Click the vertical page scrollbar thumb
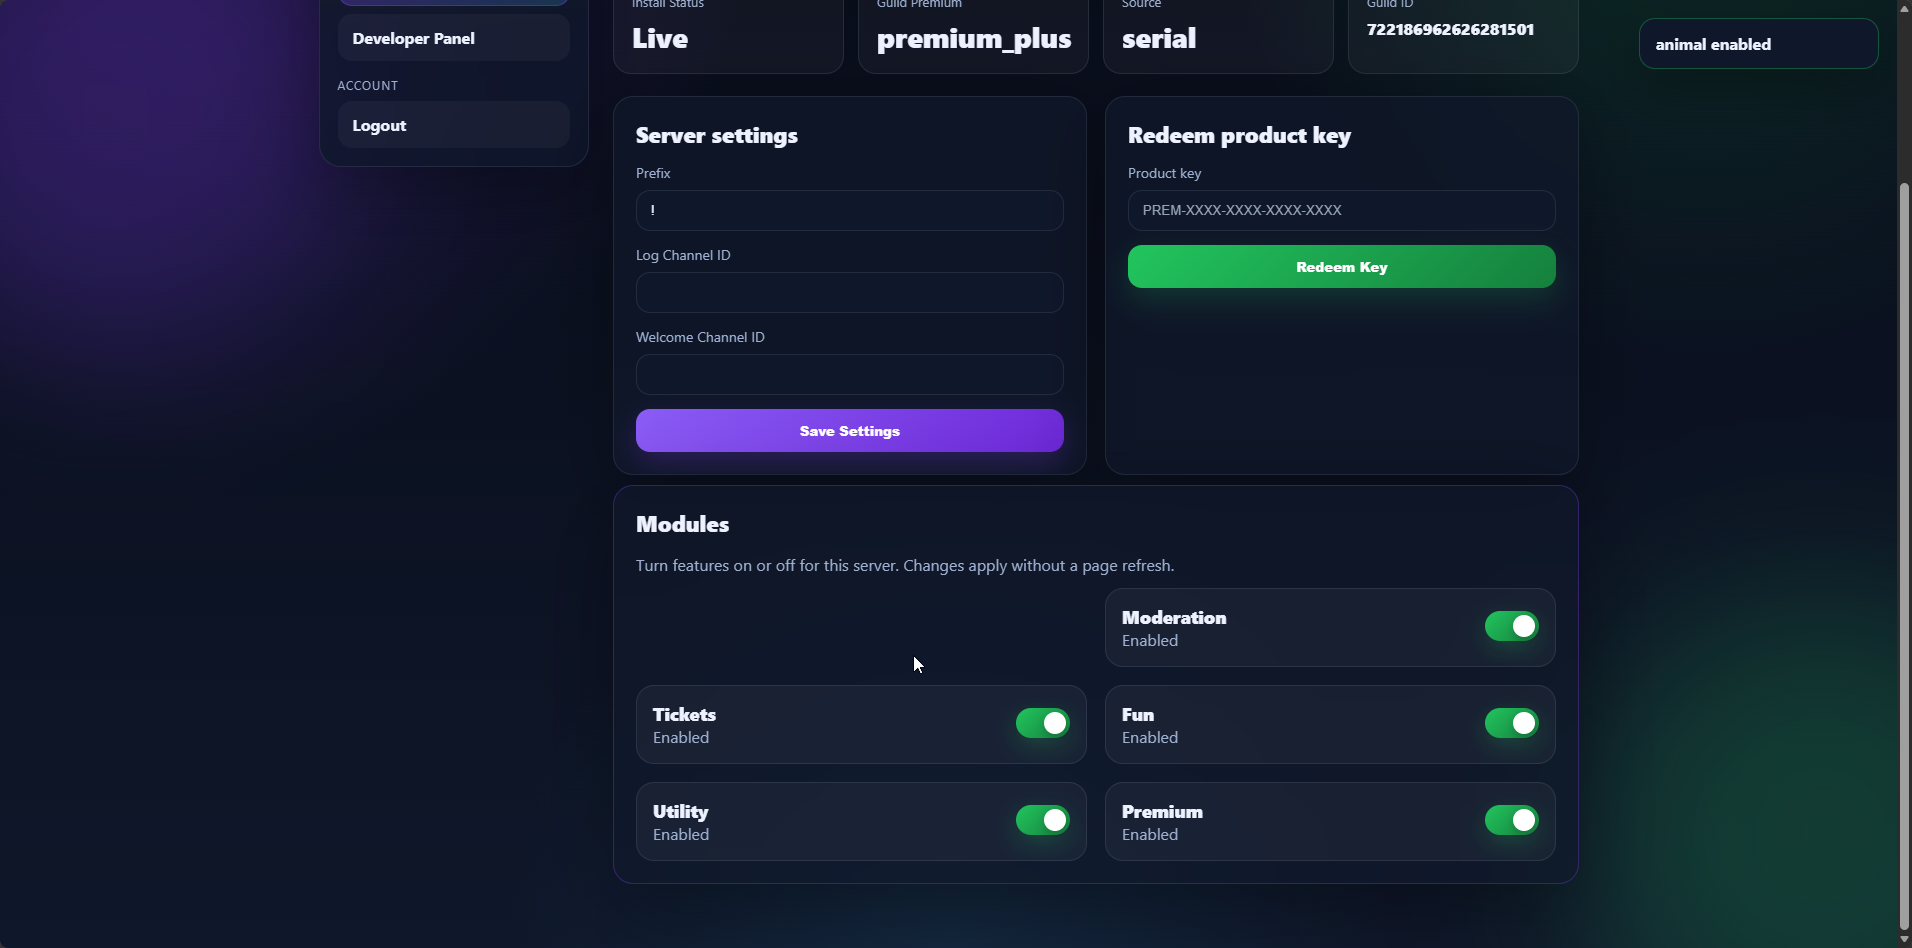Screen dimensions: 1912x948 click(1904, 555)
